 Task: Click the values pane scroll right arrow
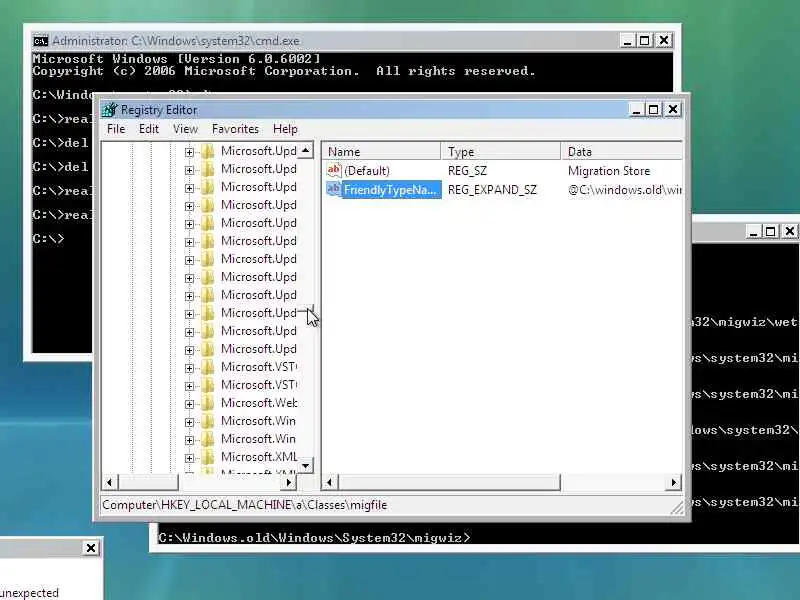click(674, 482)
